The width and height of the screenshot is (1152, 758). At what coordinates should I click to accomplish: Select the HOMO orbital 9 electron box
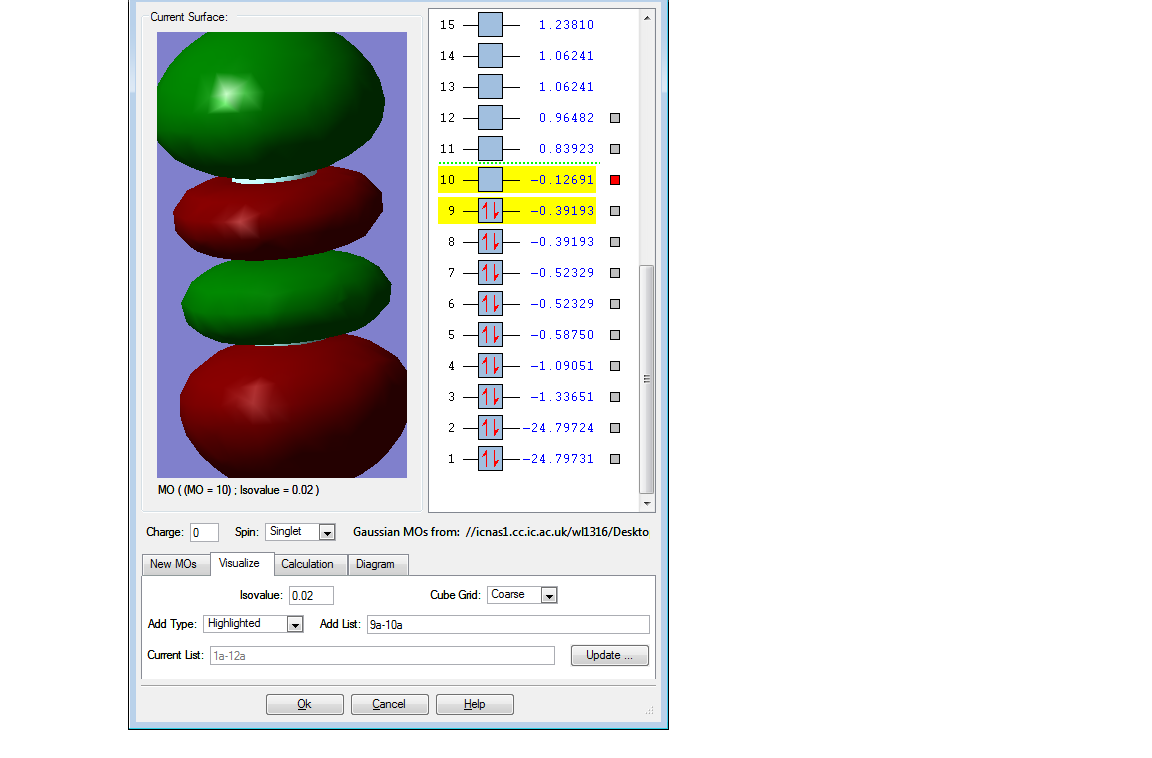490,211
